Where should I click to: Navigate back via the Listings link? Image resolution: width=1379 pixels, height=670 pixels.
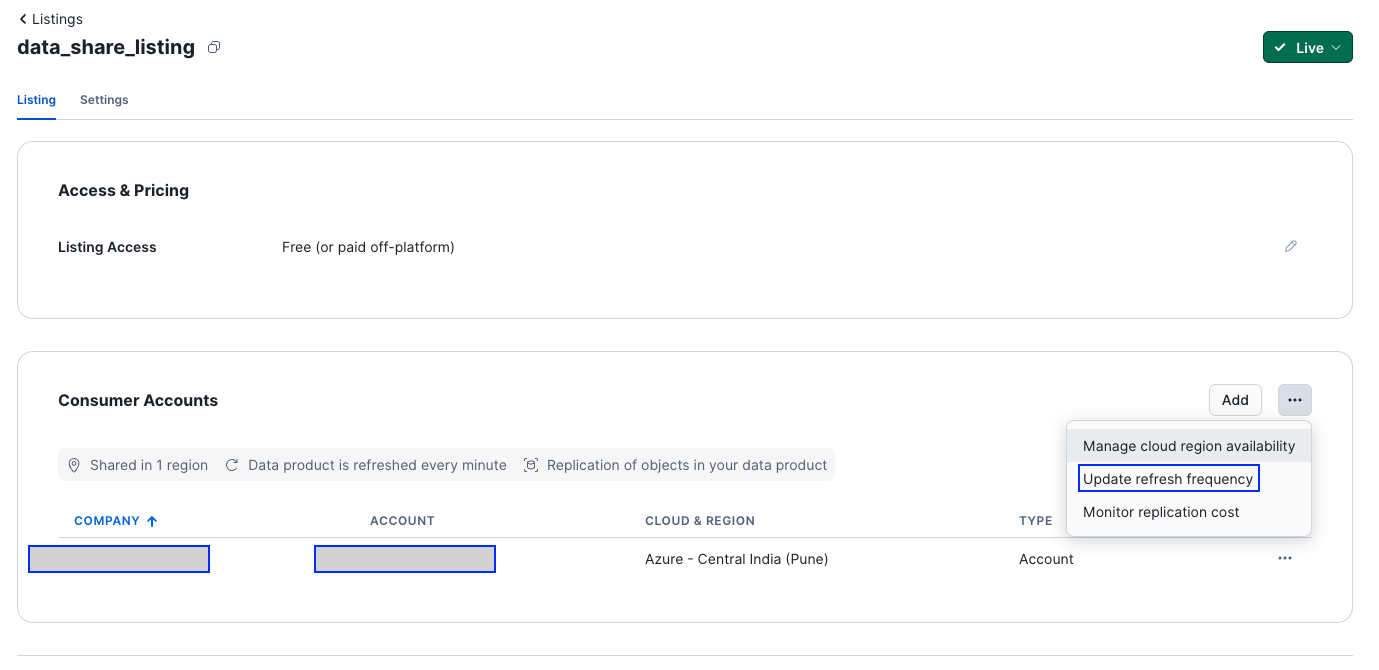(57, 18)
